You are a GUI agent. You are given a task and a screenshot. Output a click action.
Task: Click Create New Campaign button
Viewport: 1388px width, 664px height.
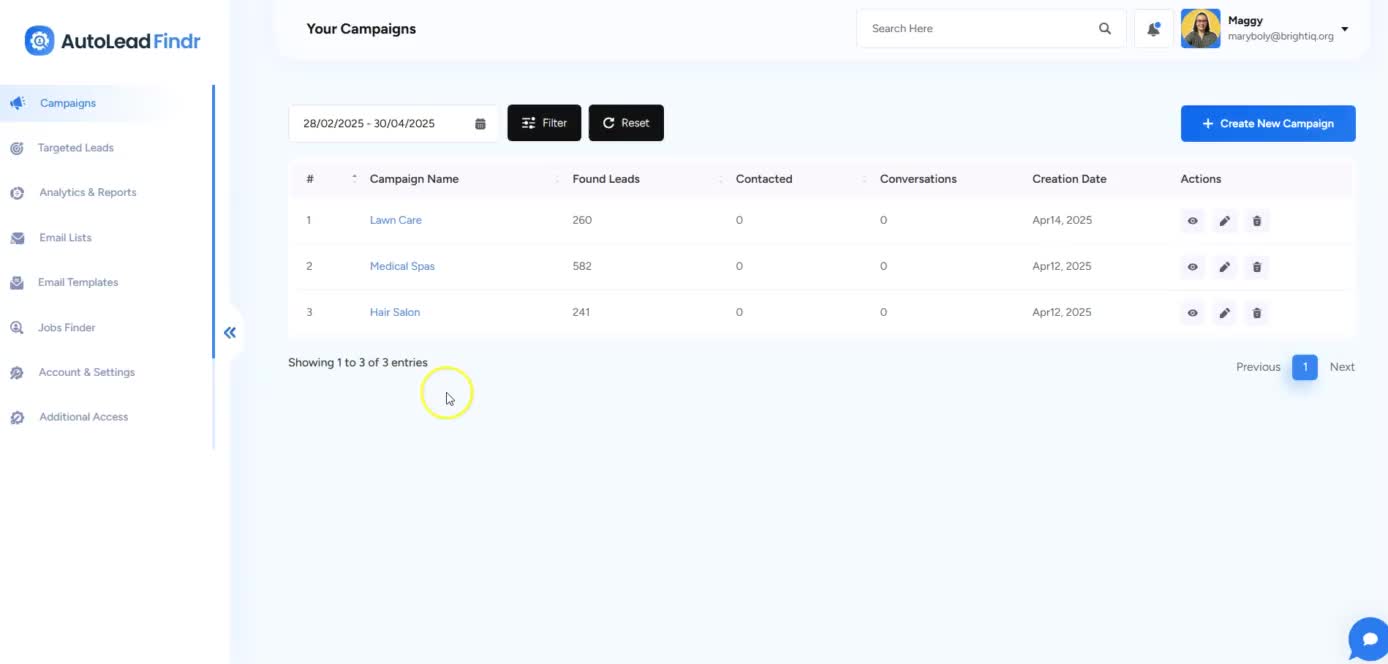1268,124
